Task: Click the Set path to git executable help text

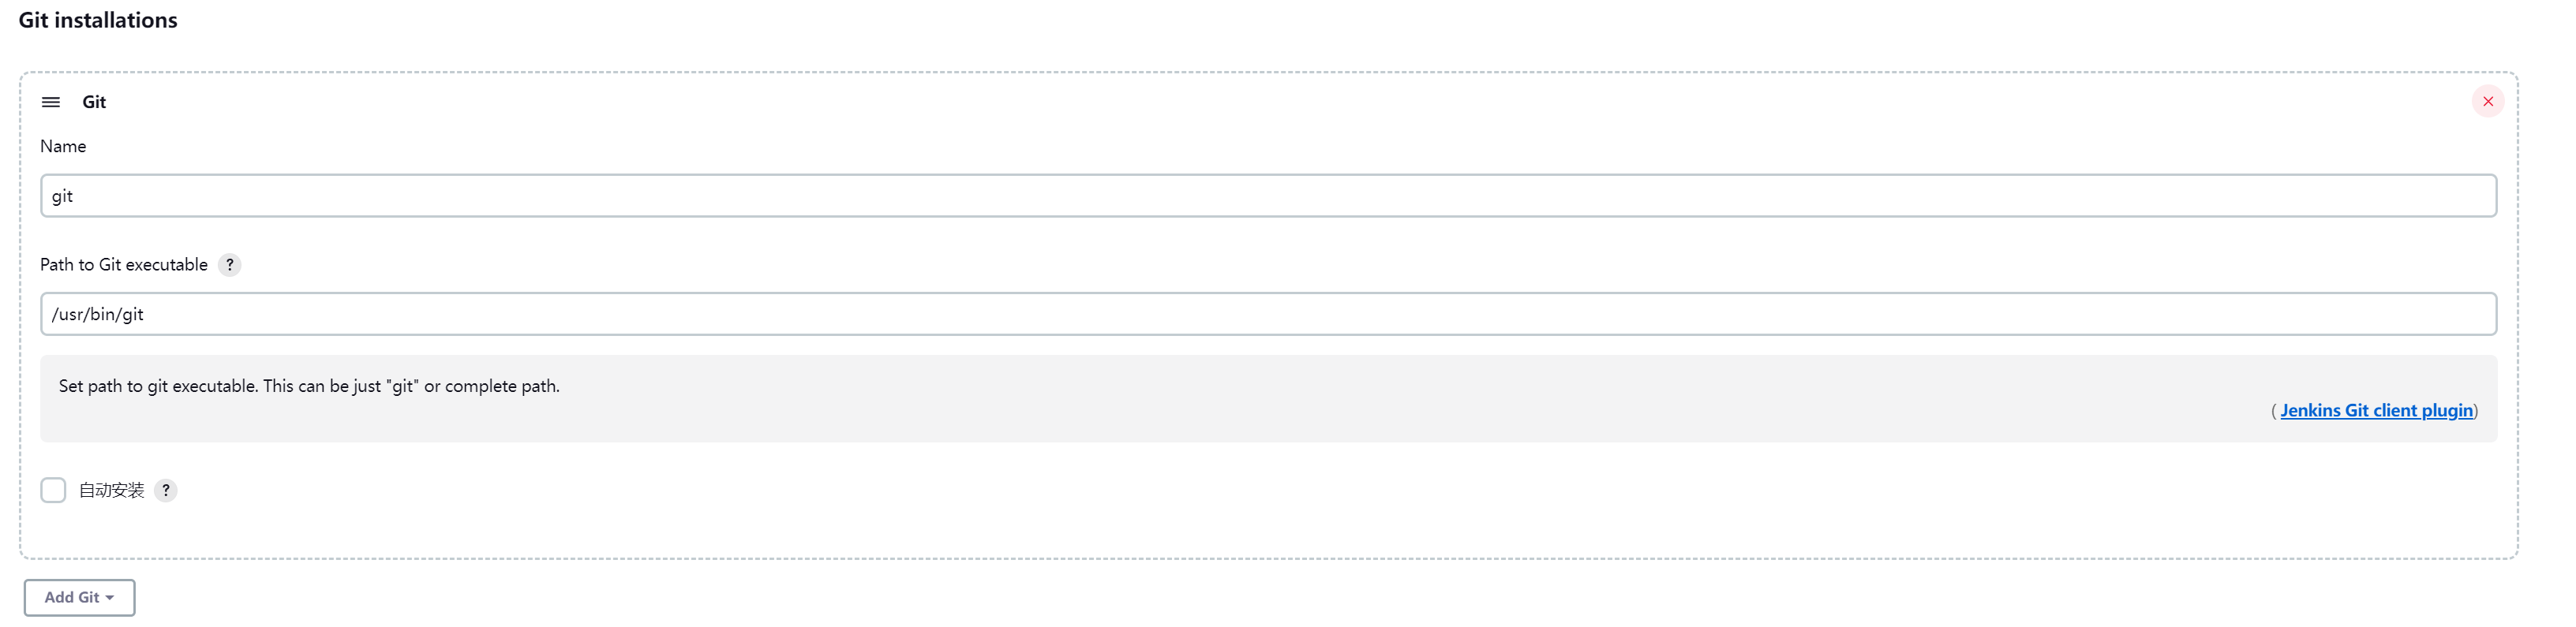Action: click(309, 386)
